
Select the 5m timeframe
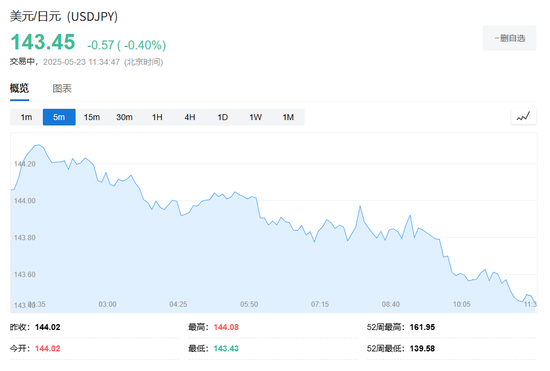point(59,117)
